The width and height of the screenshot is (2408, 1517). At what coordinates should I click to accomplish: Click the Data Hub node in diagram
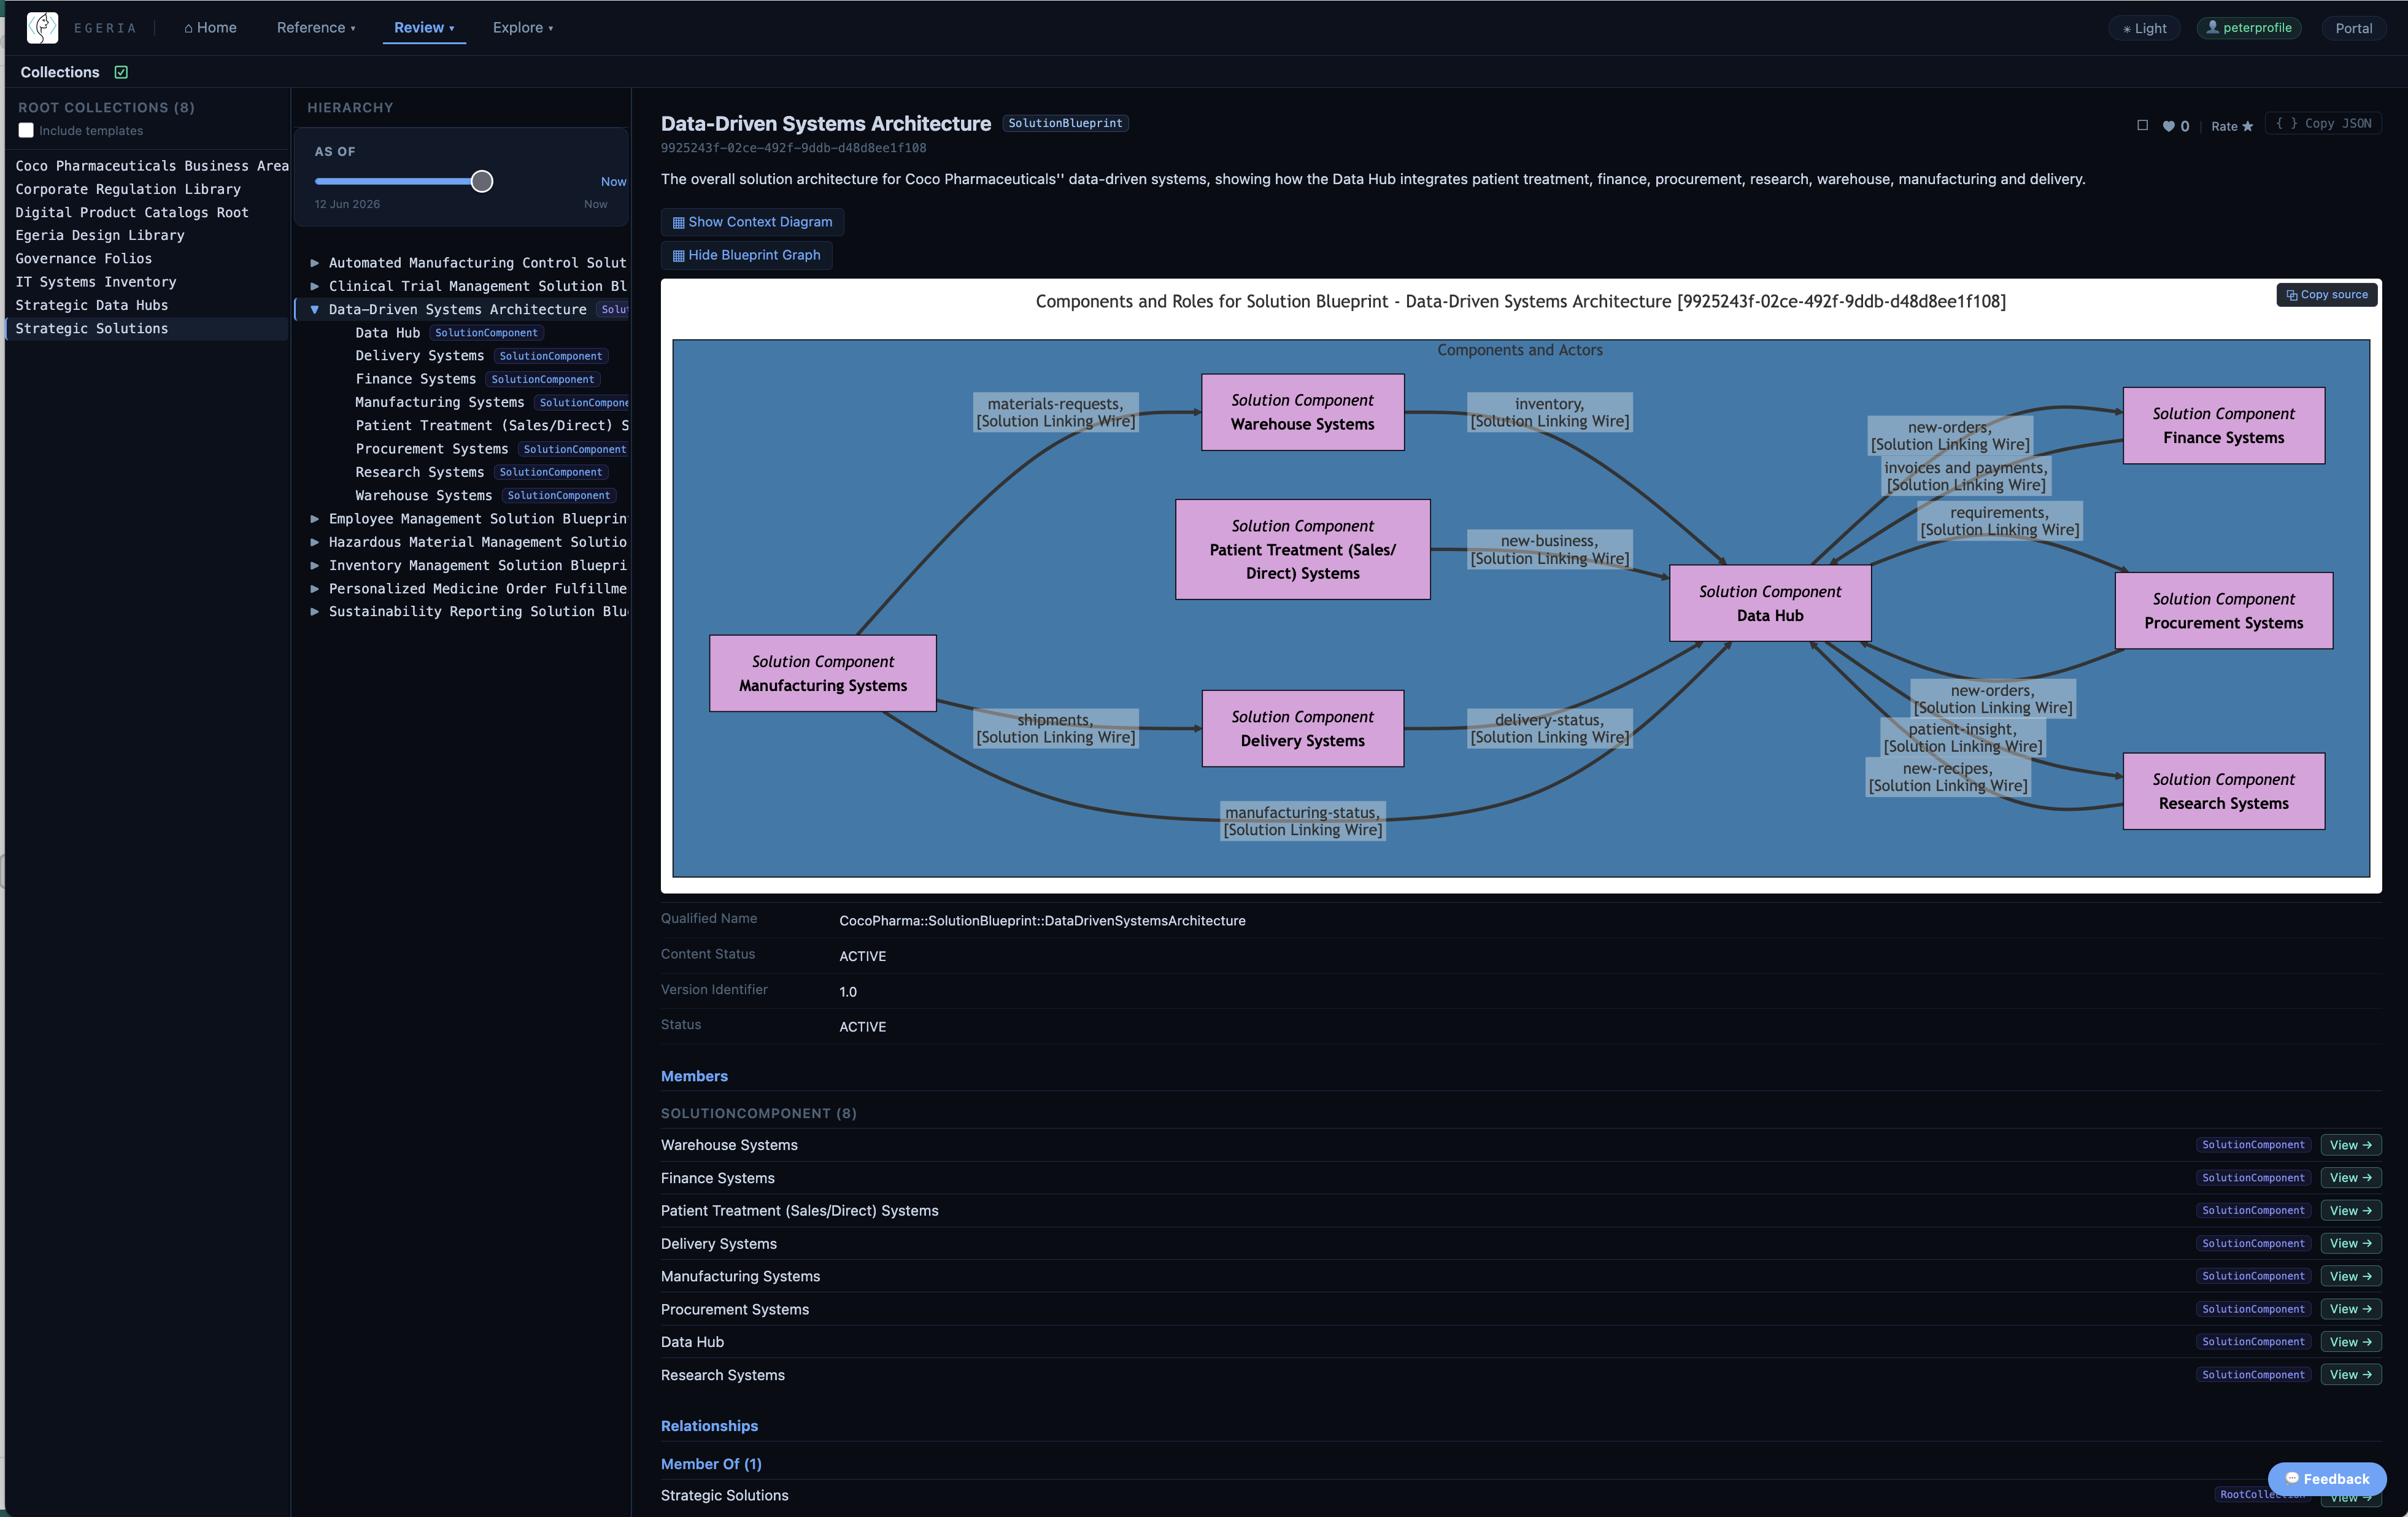[1769, 603]
